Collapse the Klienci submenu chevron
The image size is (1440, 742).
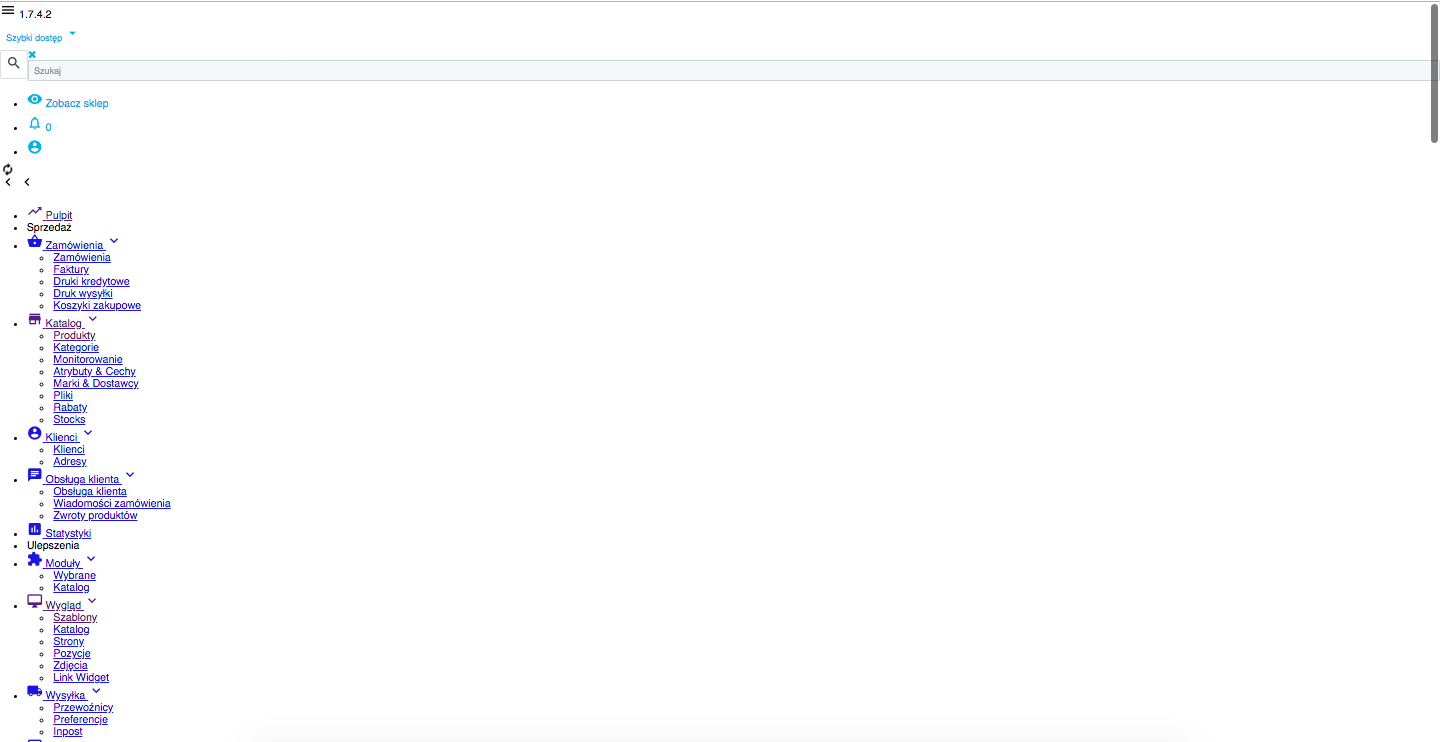tap(88, 433)
